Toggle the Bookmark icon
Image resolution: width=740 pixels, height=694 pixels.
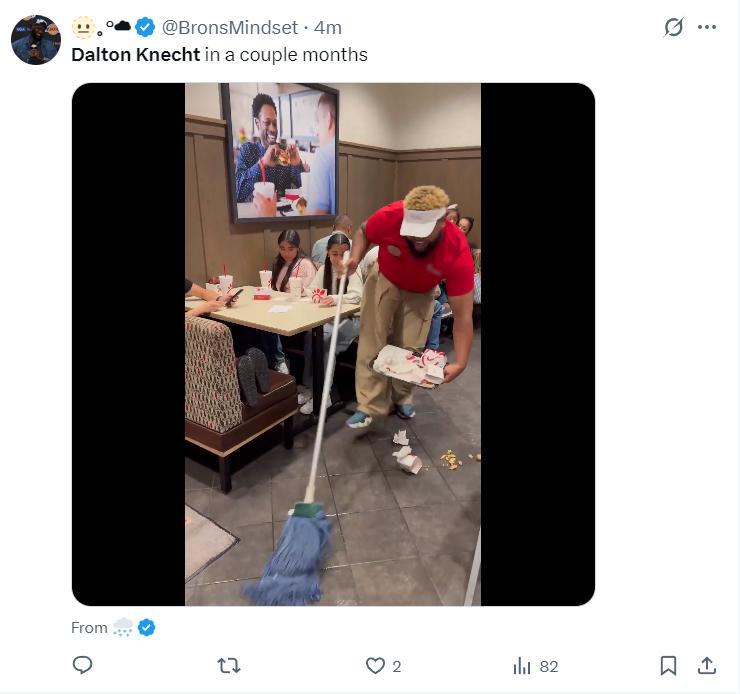point(668,665)
